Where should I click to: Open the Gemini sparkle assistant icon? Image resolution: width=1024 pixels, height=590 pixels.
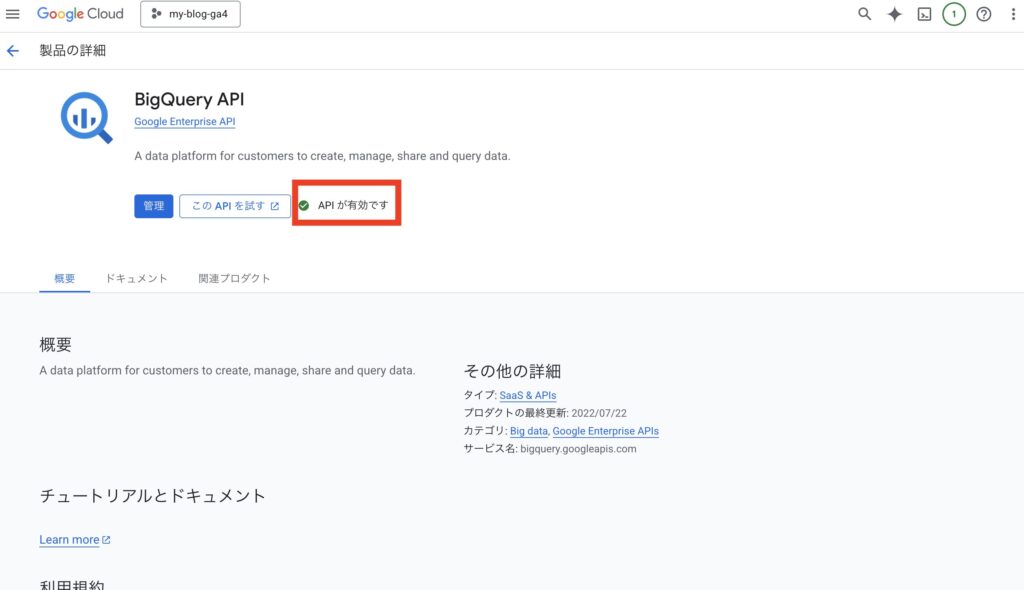tap(894, 14)
